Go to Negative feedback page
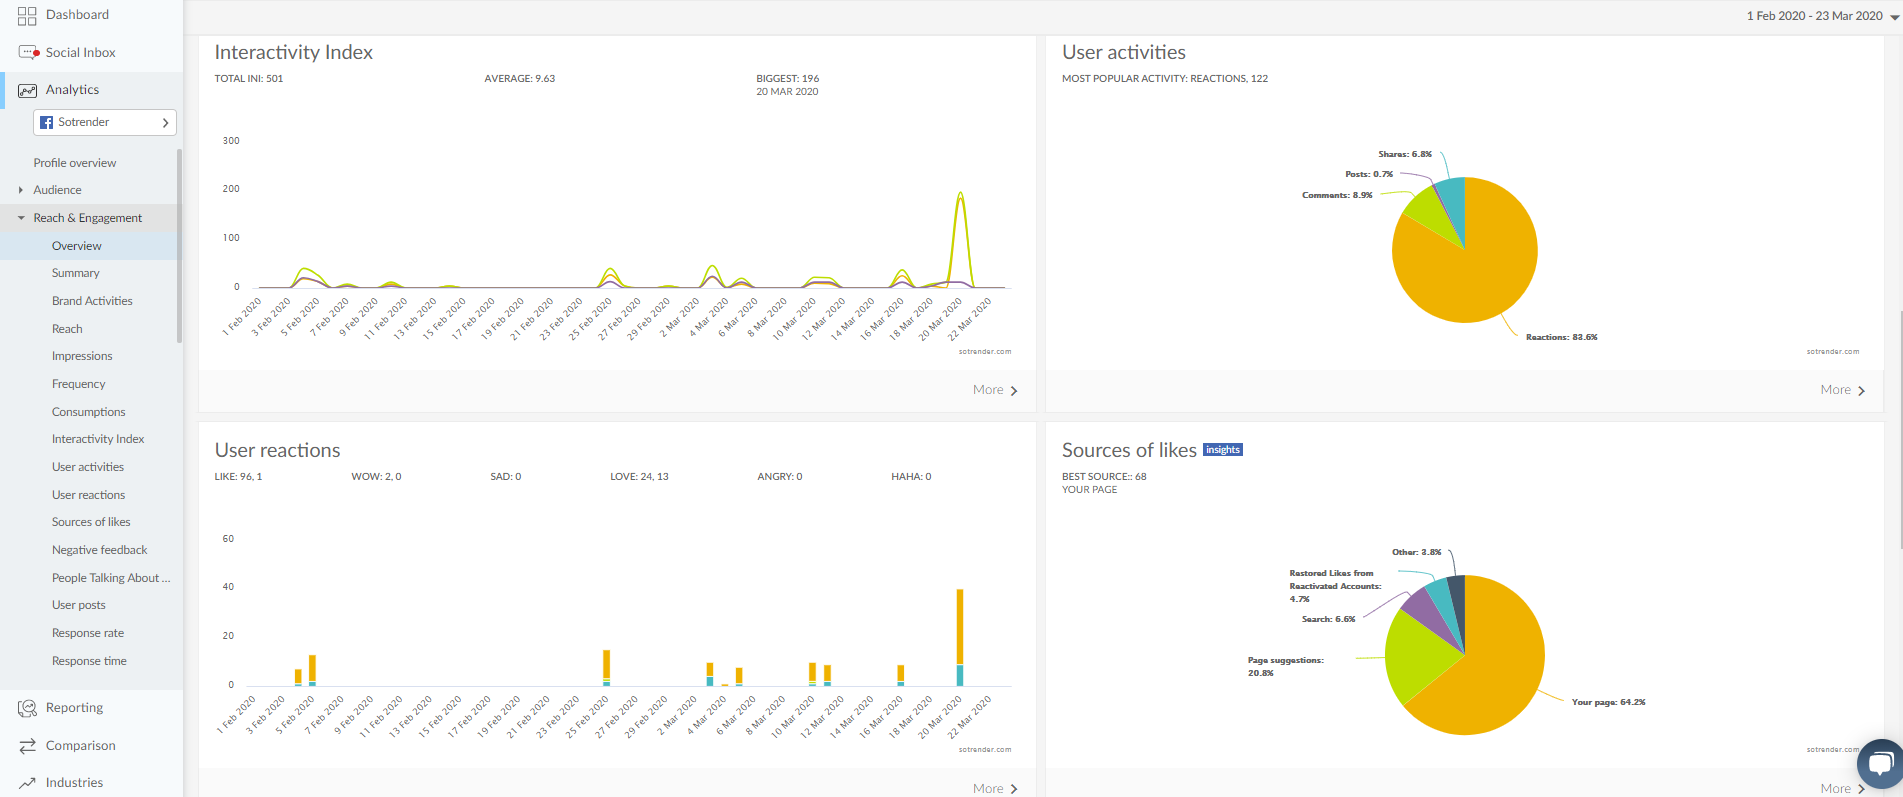The width and height of the screenshot is (1903, 797). pyautogui.click(x=99, y=550)
